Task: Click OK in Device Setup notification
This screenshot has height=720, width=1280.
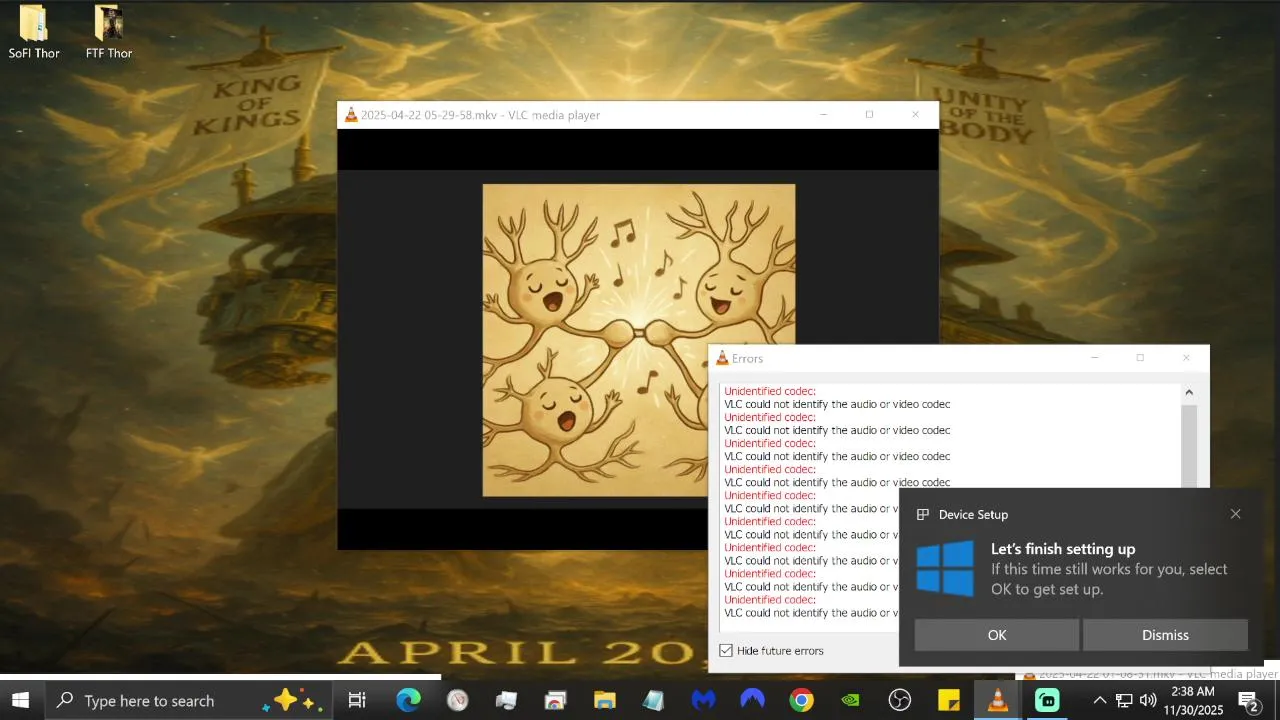Action: coord(997,635)
